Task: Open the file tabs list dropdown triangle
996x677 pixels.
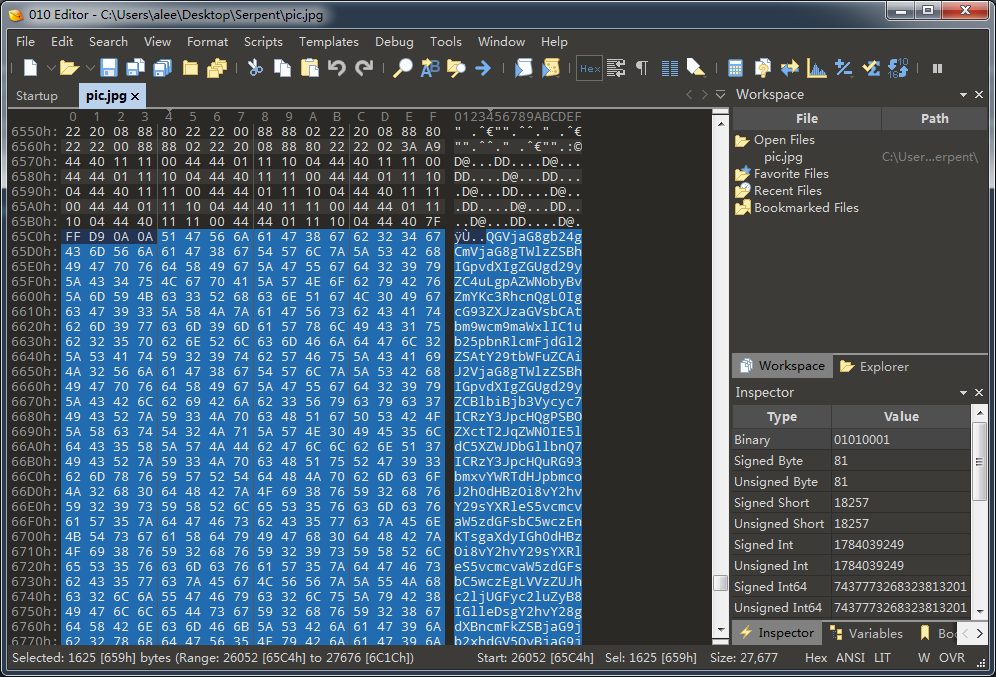Action: pos(720,95)
